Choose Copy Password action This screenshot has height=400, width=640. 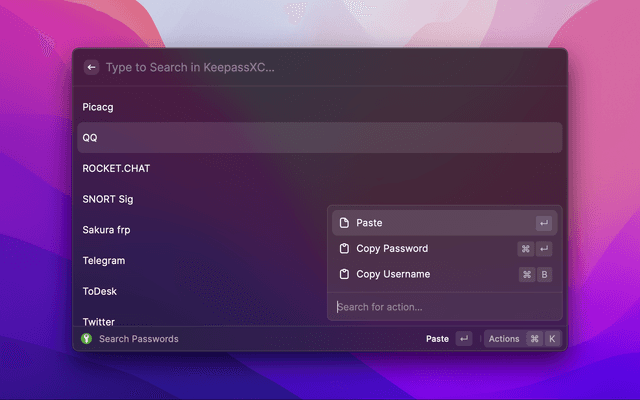[444, 249]
